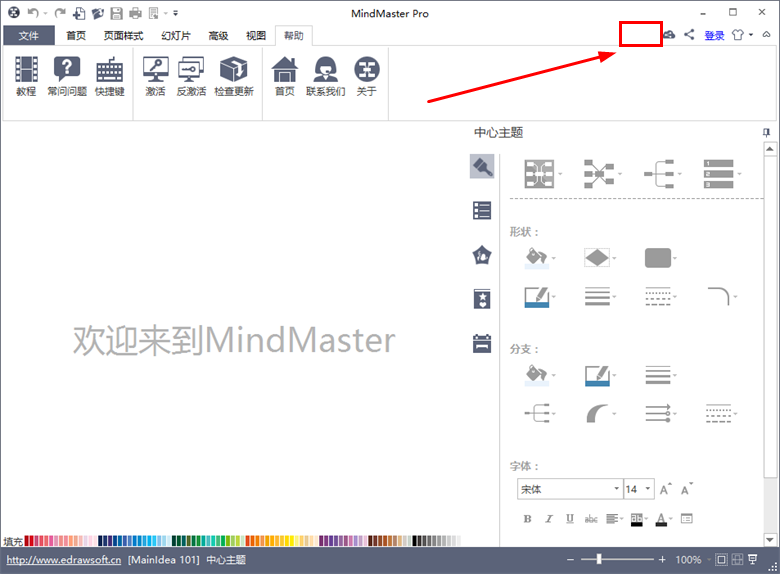The height and width of the screenshot is (574, 780).
Task: Click the text box format icon
Action: pos(686,519)
